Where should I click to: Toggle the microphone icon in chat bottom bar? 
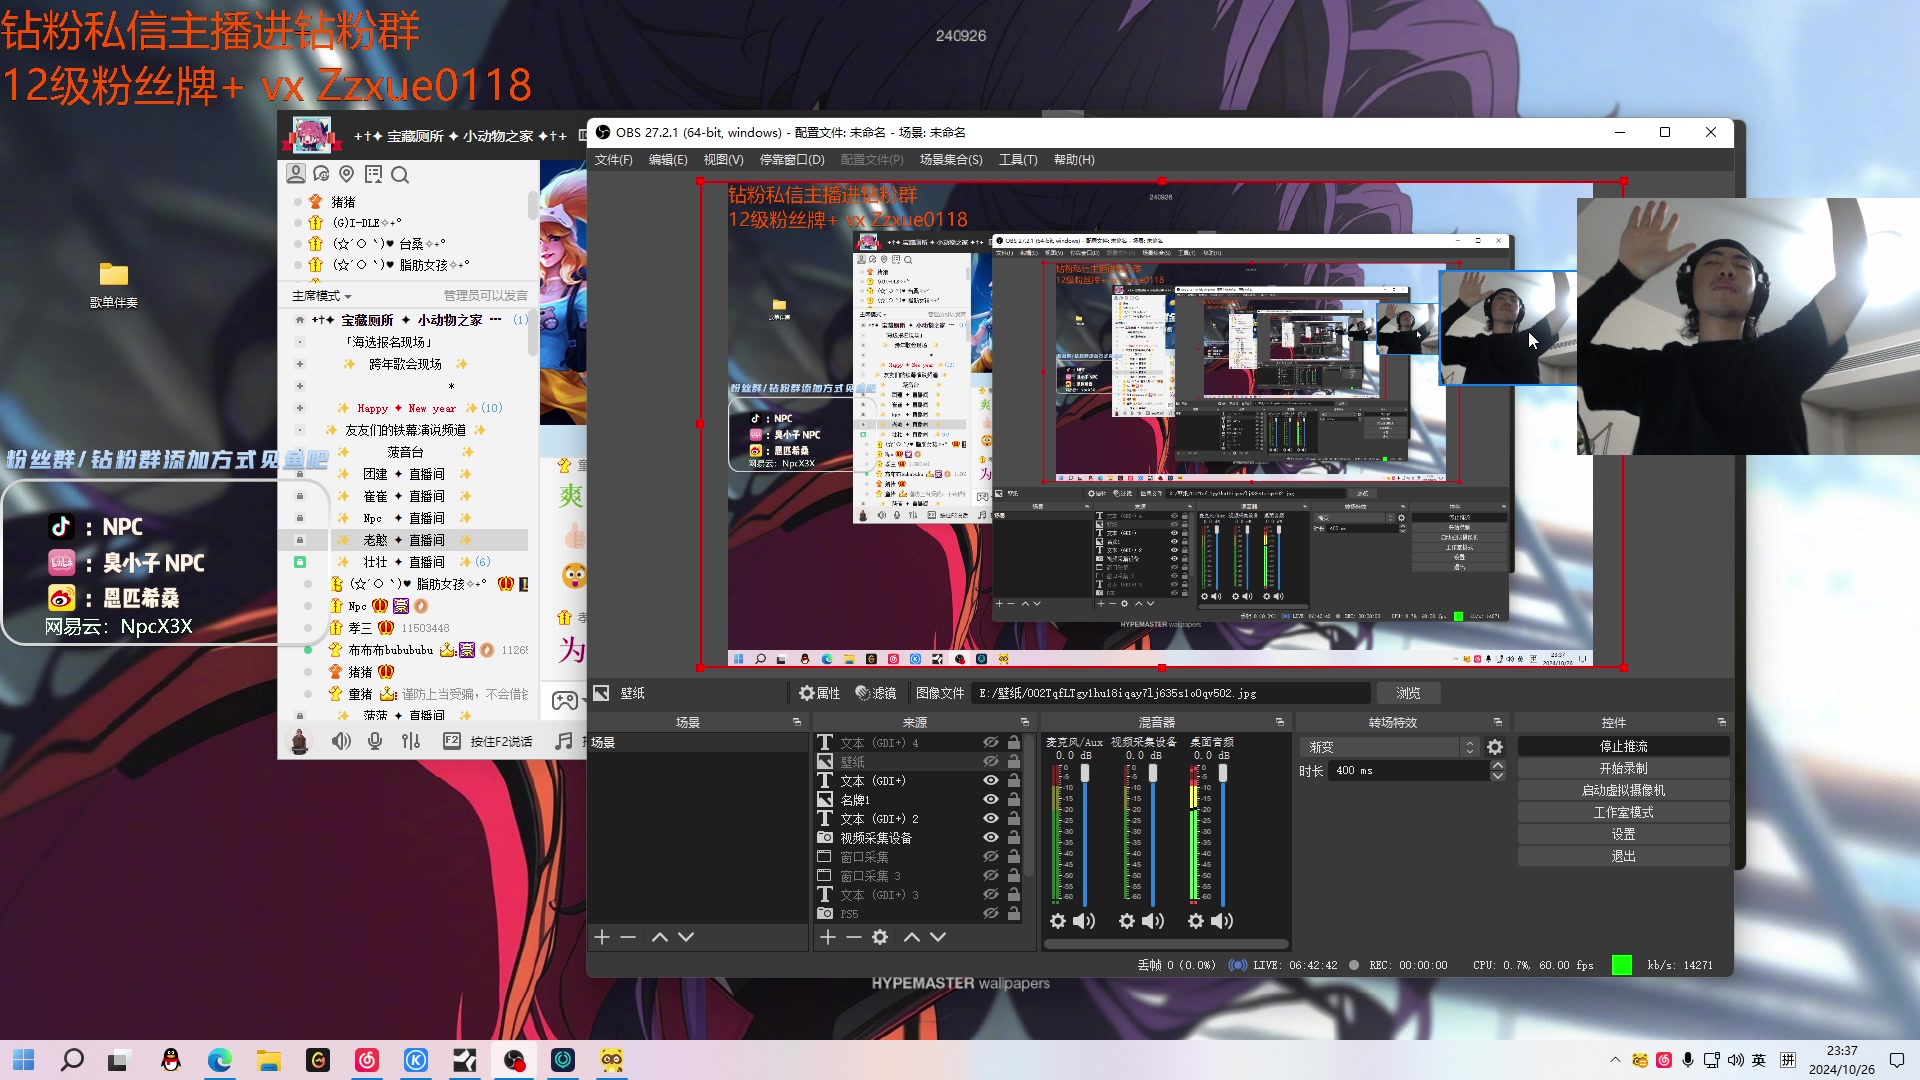coord(375,741)
